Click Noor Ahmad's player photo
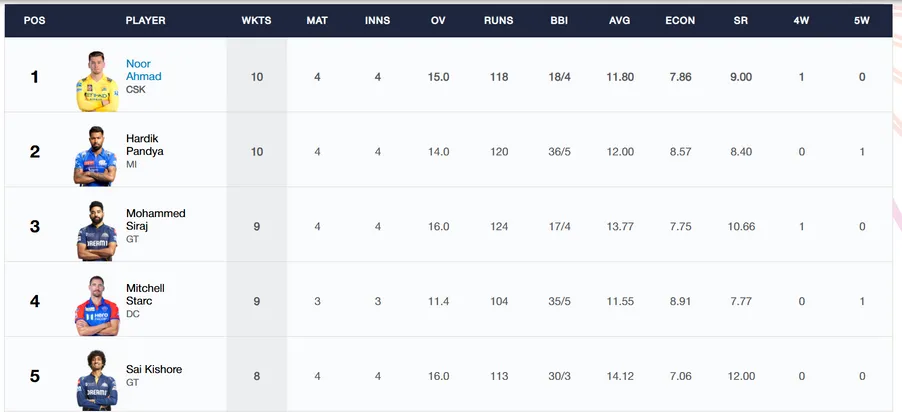The image size is (902, 412). pyautogui.click(x=97, y=81)
